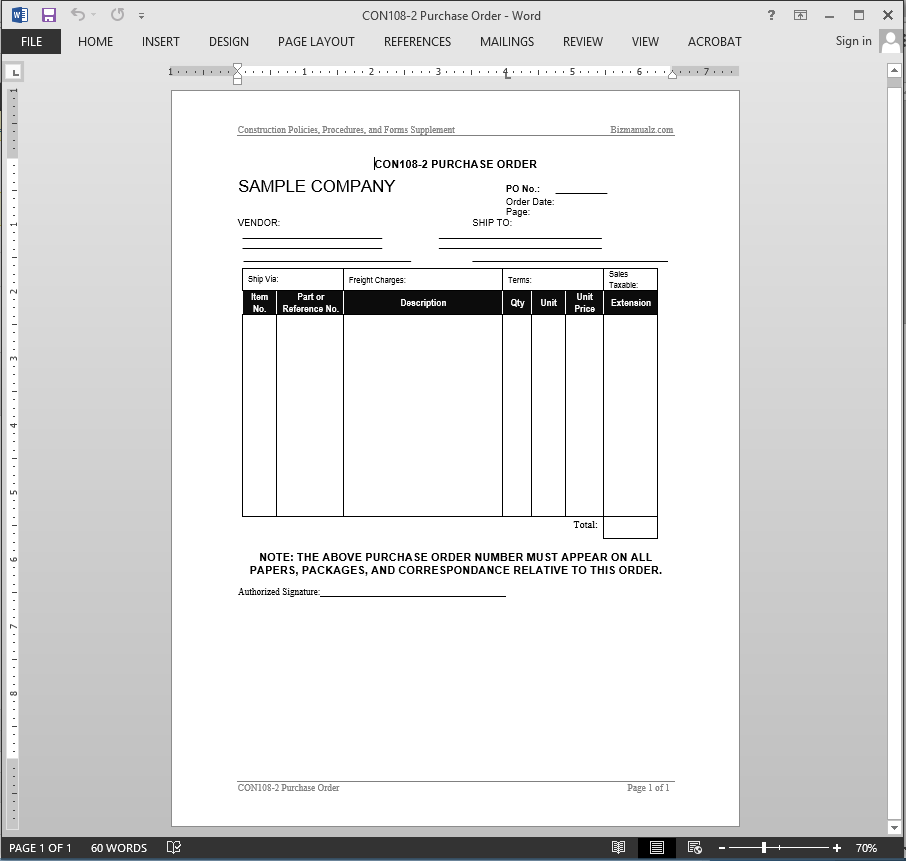Click the Total amount box
This screenshot has height=861, width=906.
[630, 528]
